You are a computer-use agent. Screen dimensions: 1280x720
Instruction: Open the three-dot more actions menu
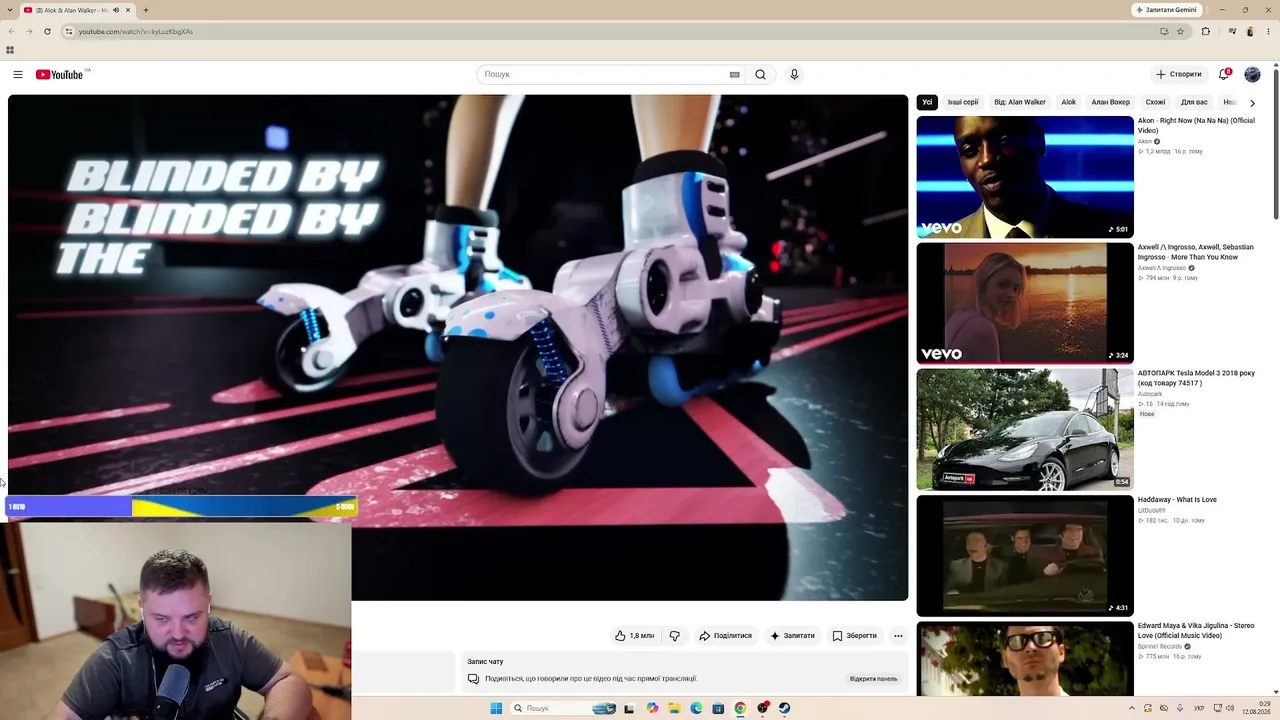tap(898, 635)
